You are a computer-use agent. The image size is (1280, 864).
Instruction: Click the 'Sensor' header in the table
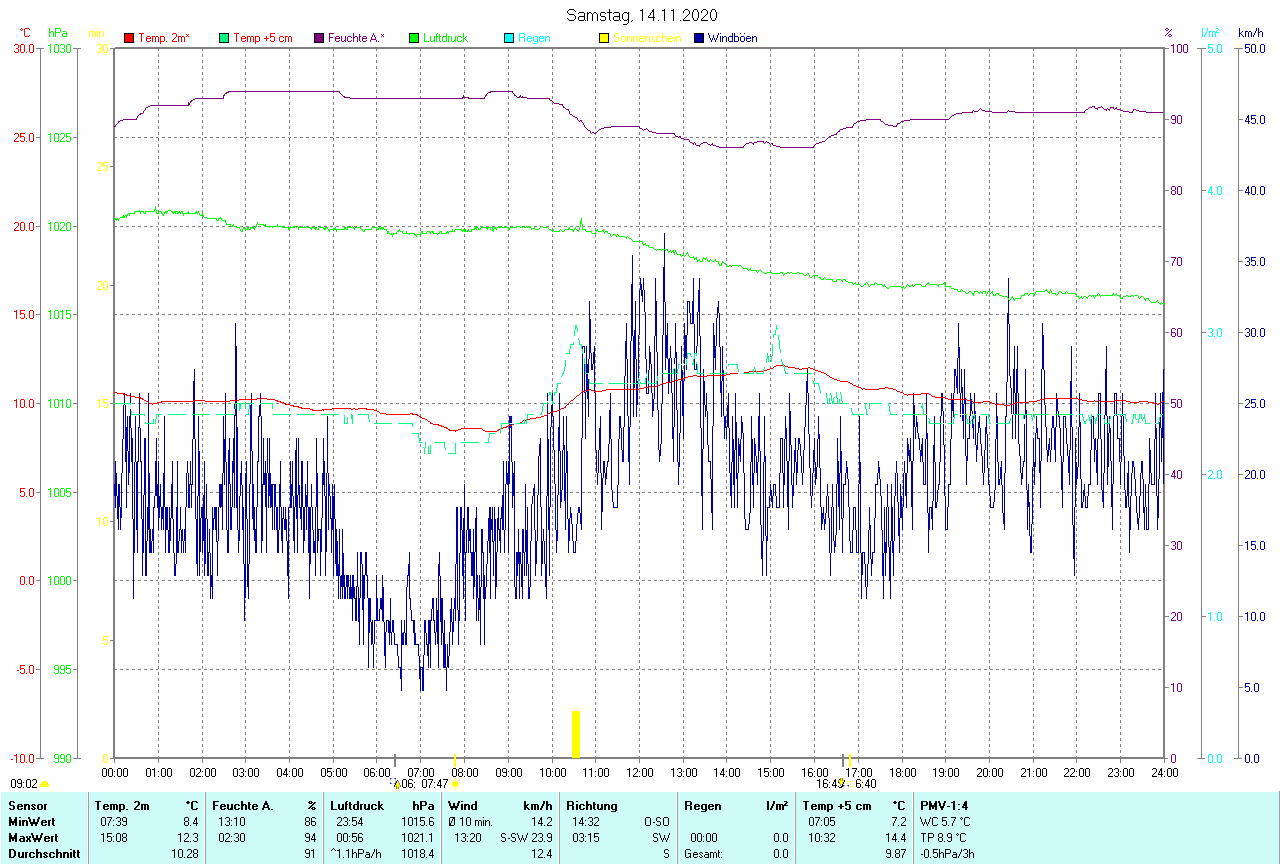pyautogui.click(x=26, y=806)
